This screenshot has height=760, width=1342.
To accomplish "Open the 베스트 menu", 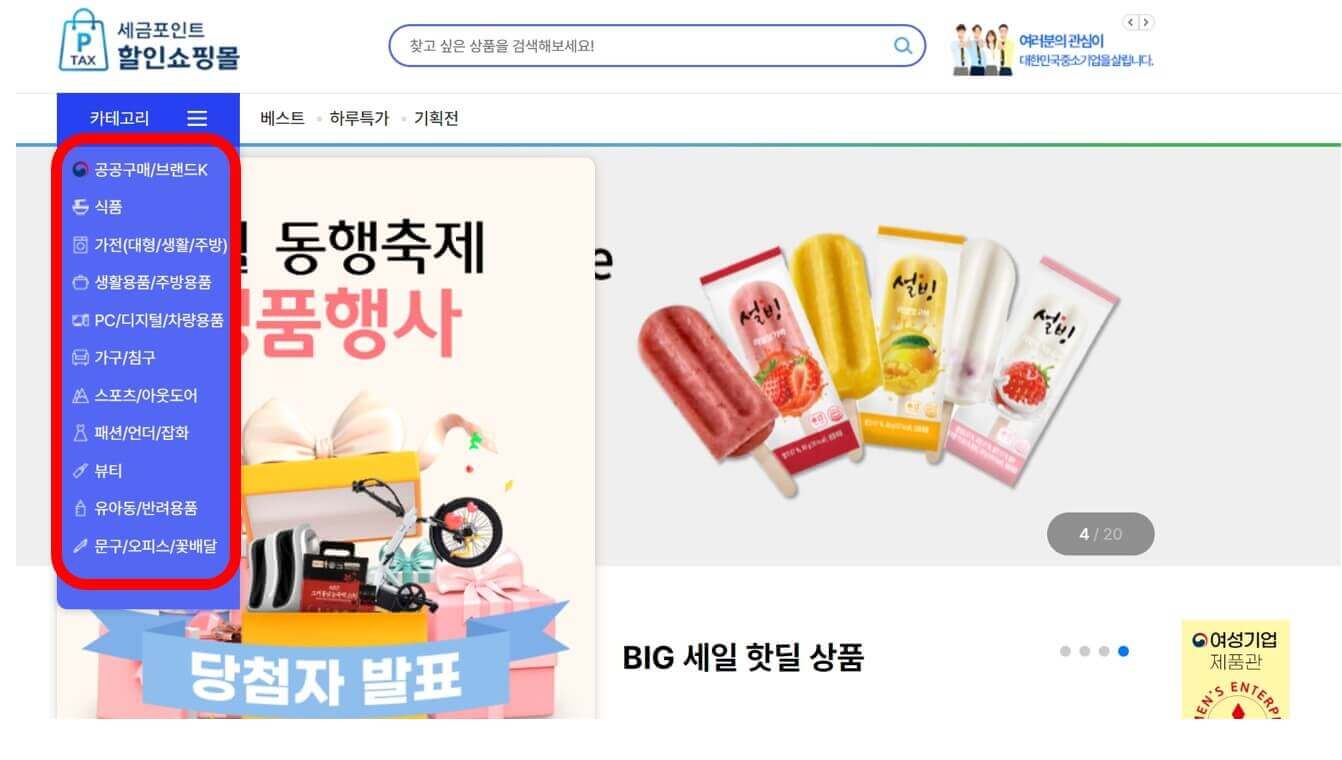I will click(x=282, y=118).
